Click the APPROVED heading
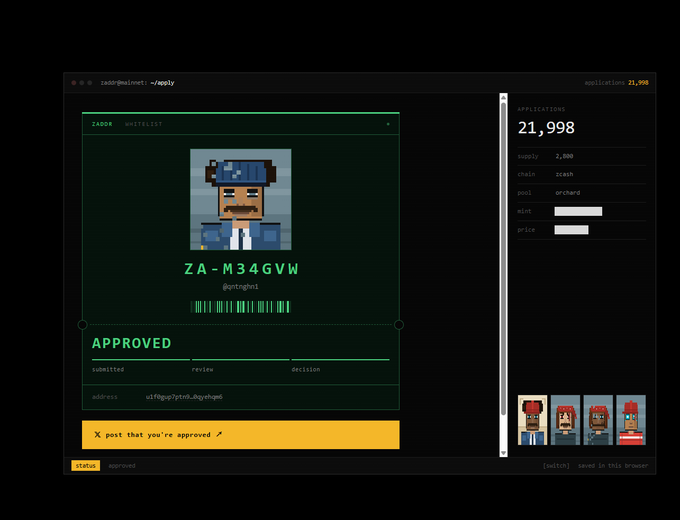 [x=131, y=343]
